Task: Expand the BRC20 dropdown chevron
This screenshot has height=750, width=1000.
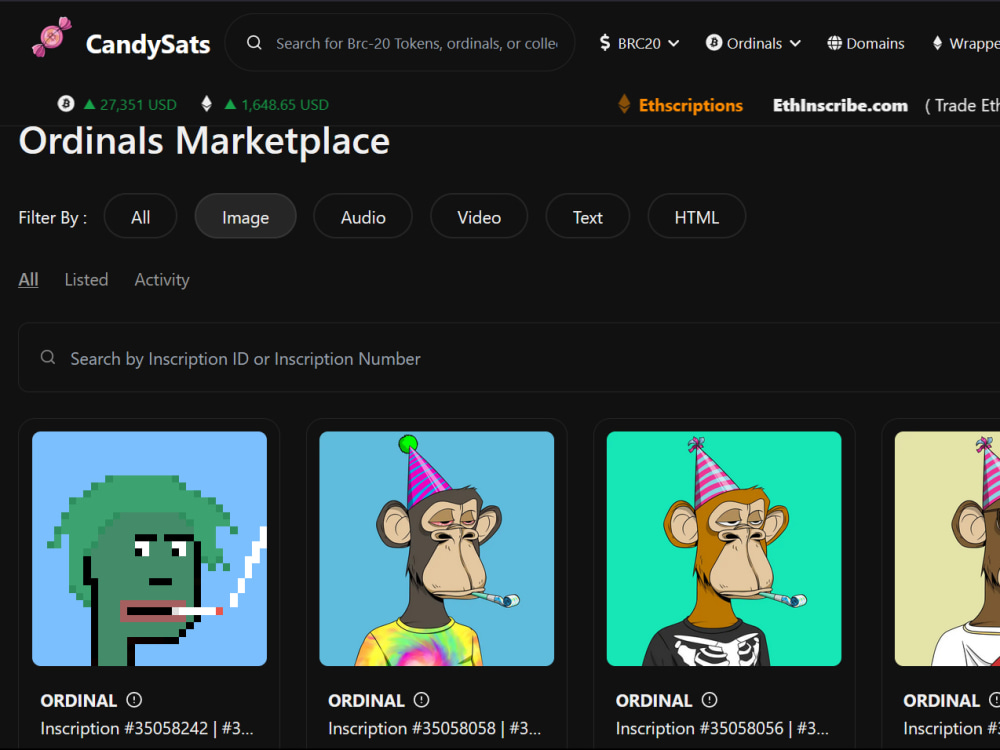Action: (x=673, y=43)
